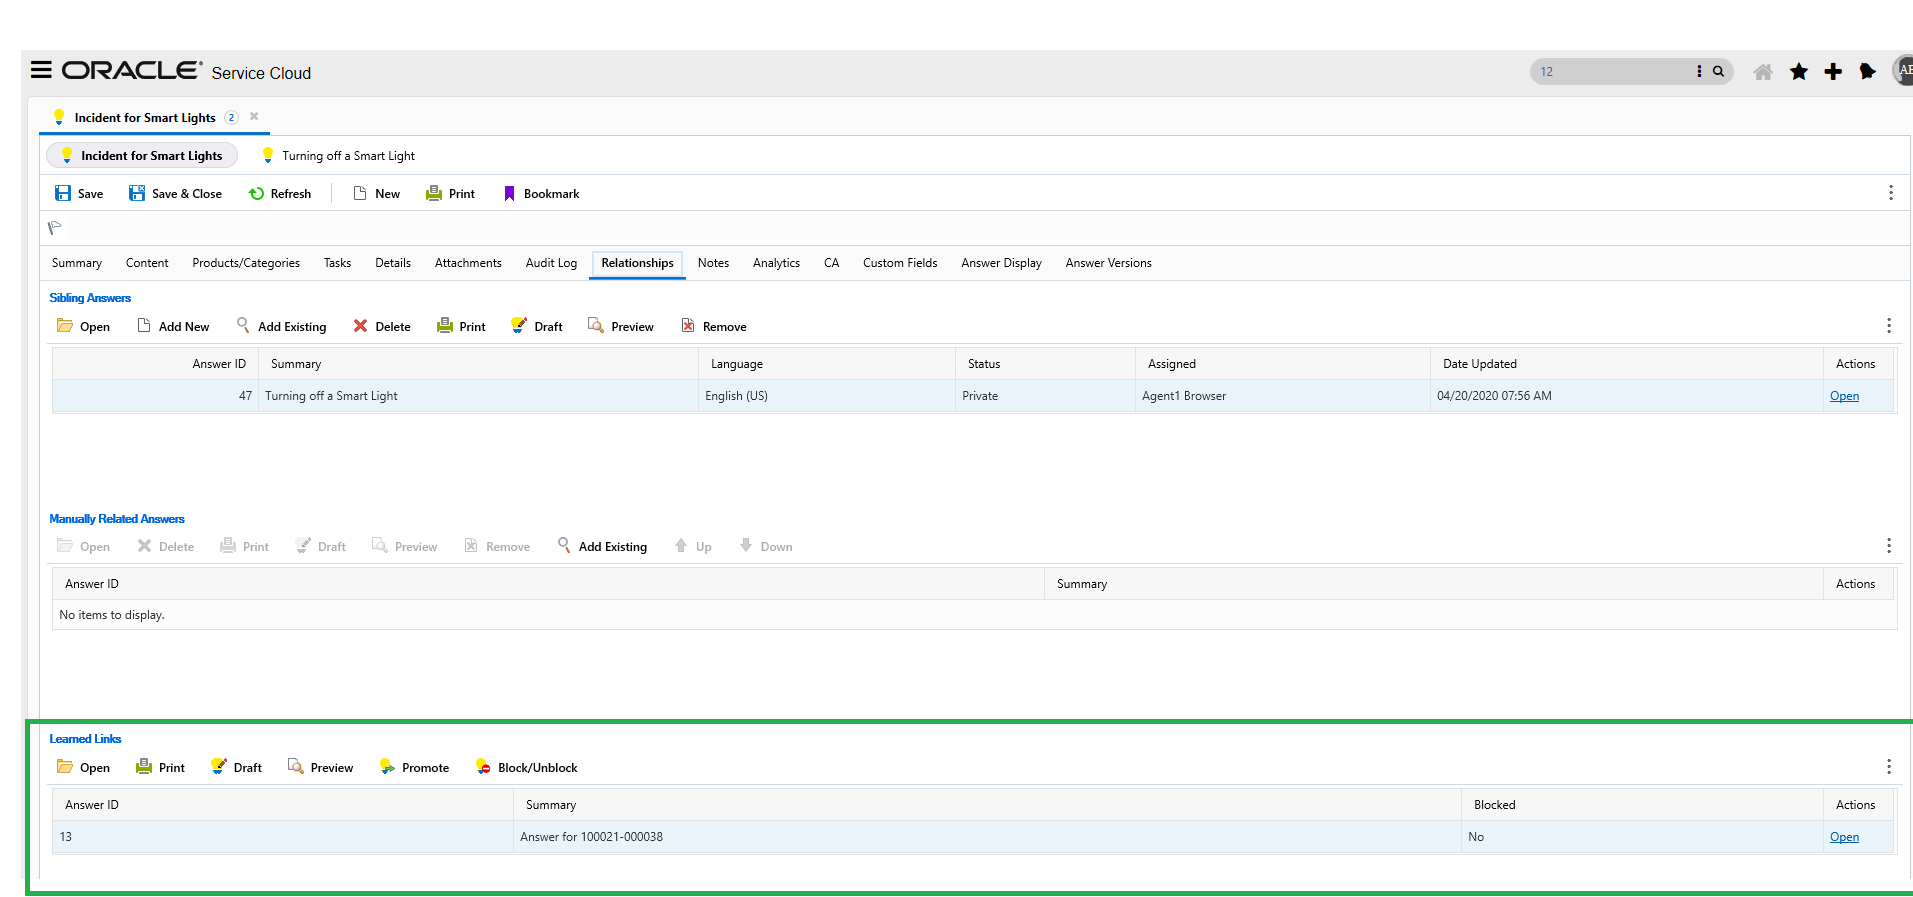
Task: Click the search magnifier icon in header
Action: (x=1718, y=71)
